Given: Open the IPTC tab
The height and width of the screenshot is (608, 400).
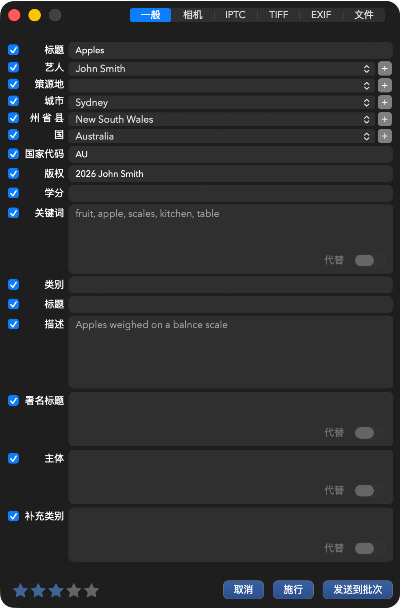Looking at the screenshot, I should coord(235,15).
